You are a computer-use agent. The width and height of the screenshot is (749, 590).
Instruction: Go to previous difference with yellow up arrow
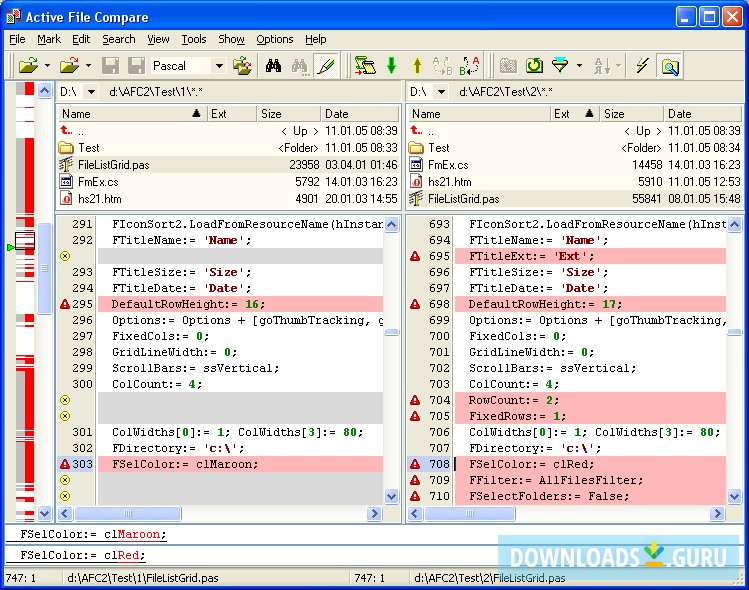pyautogui.click(x=417, y=65)
